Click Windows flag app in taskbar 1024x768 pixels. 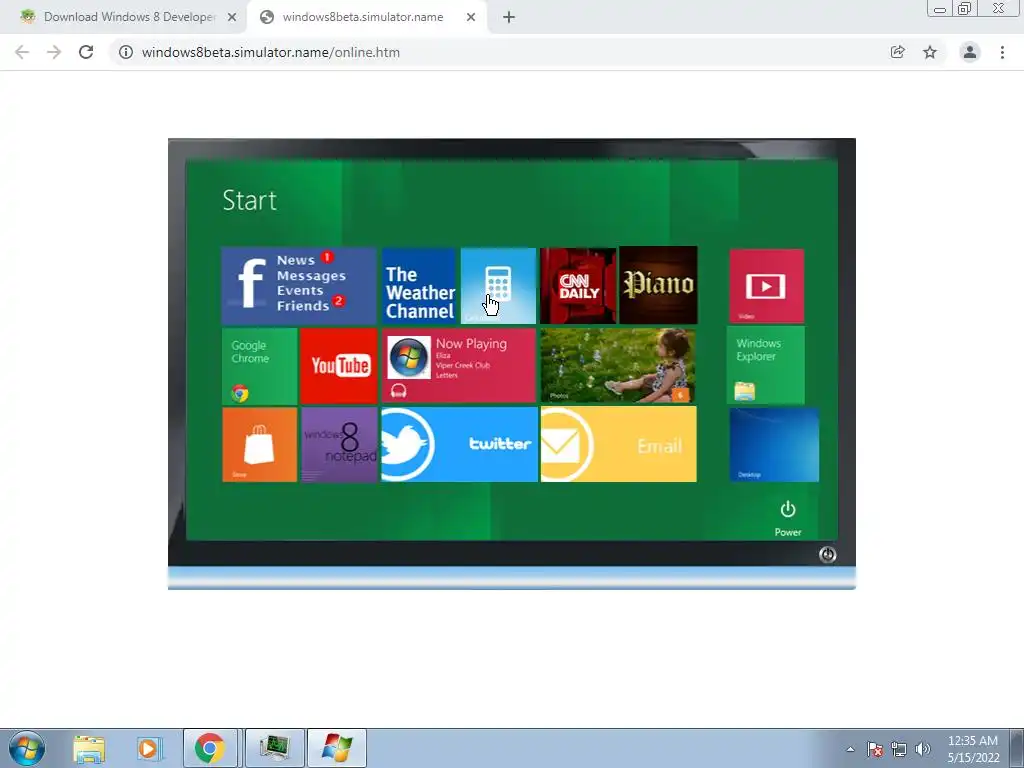click(337, 748)
